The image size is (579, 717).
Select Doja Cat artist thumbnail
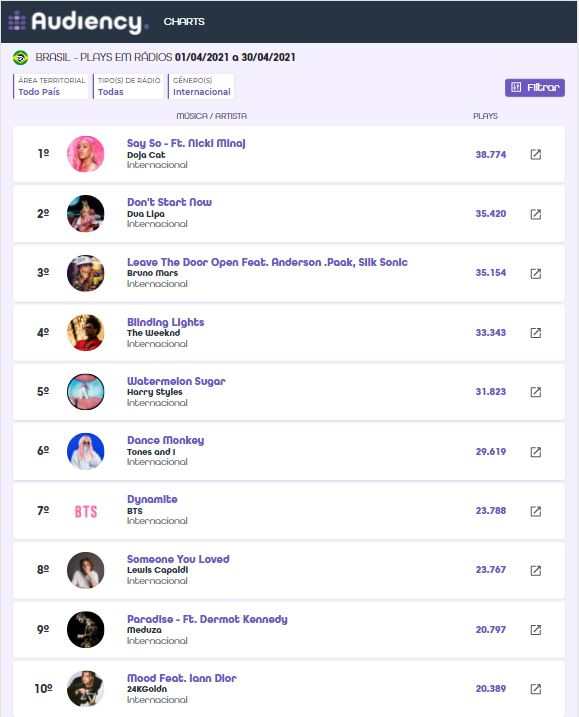pyautogui.click(x=86, y=154)
